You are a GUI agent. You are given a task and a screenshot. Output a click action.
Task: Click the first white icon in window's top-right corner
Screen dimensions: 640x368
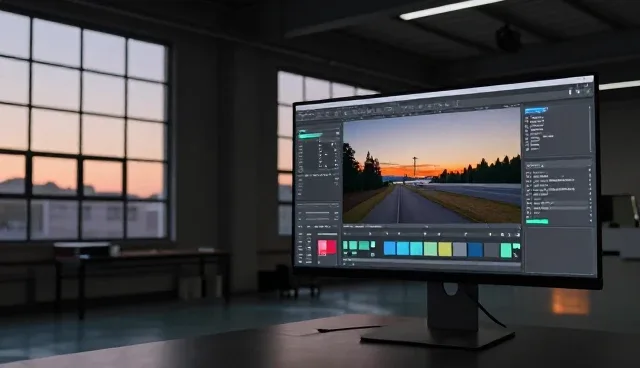click(x=570, y=92)
